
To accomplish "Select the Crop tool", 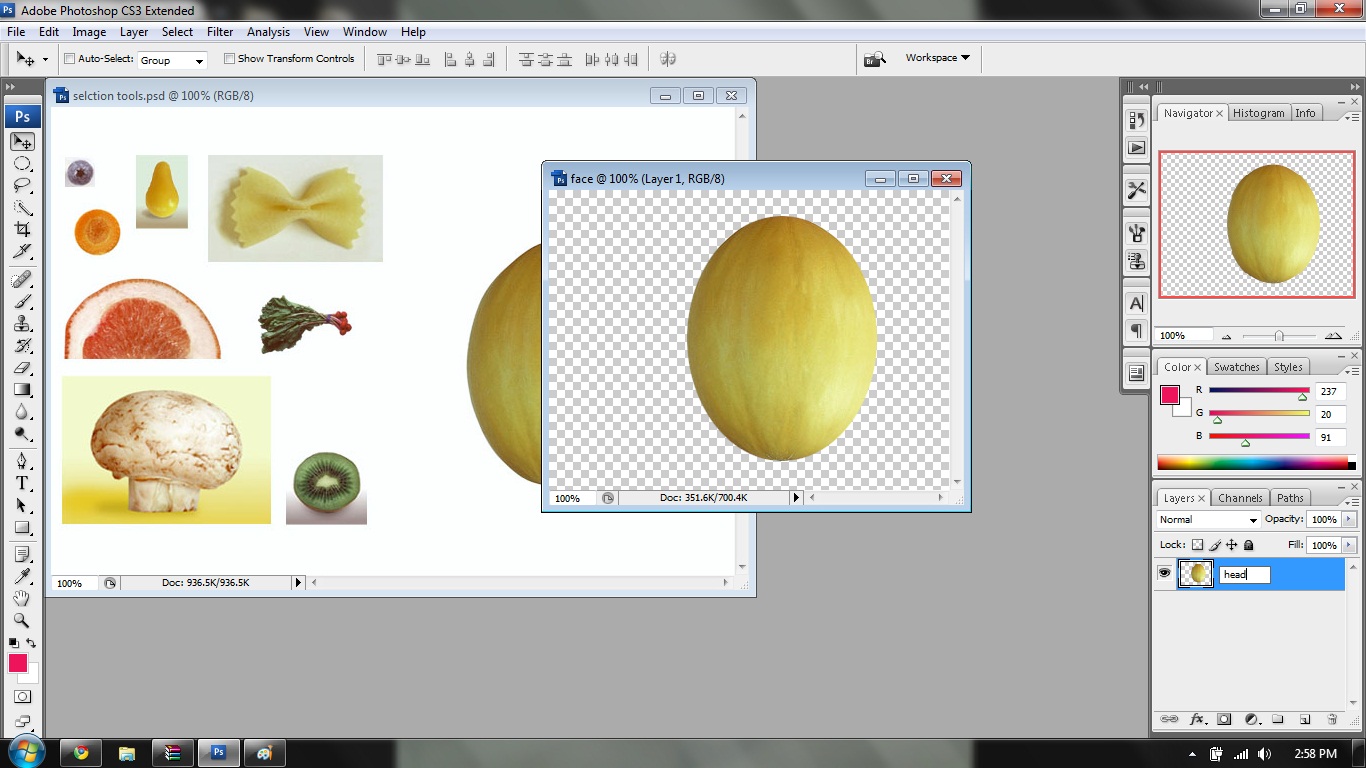I will [x=22, y=230].
